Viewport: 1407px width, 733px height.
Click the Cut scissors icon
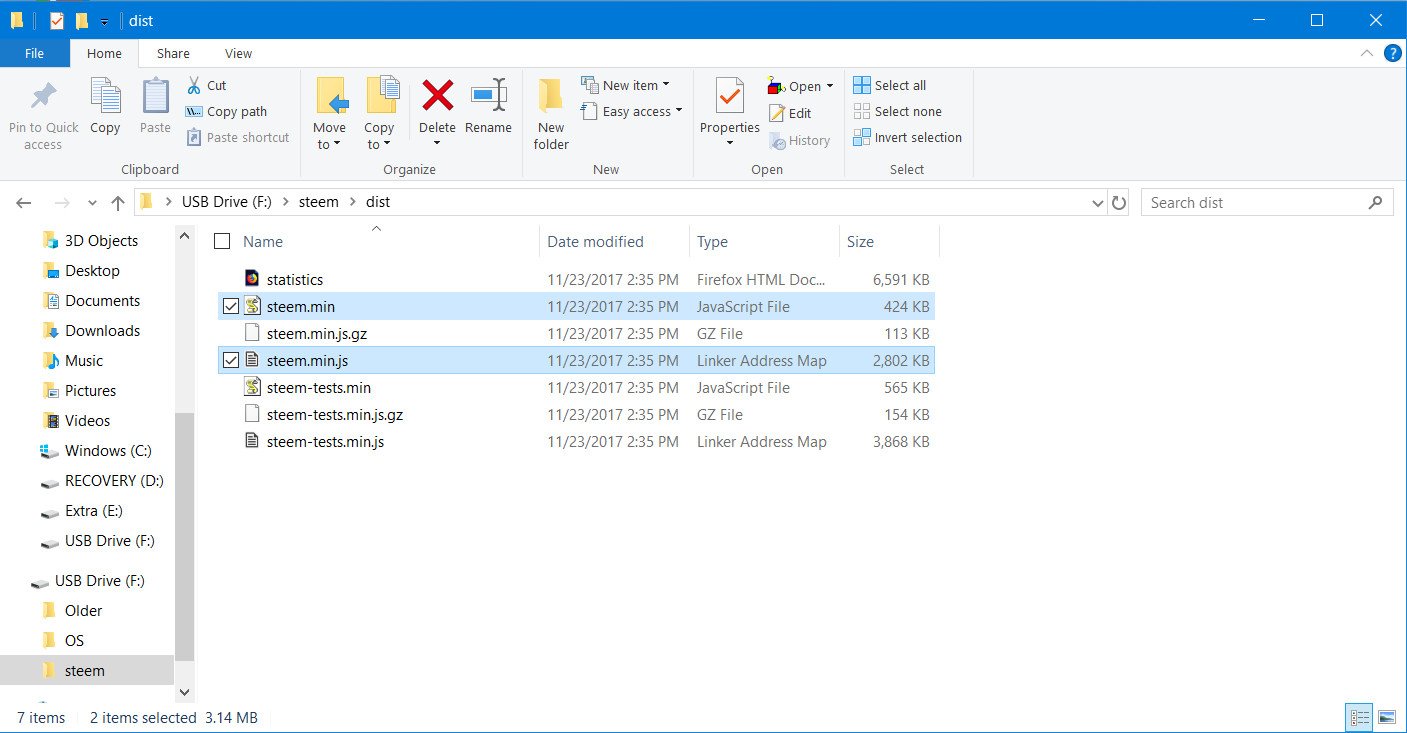(194, 86)
